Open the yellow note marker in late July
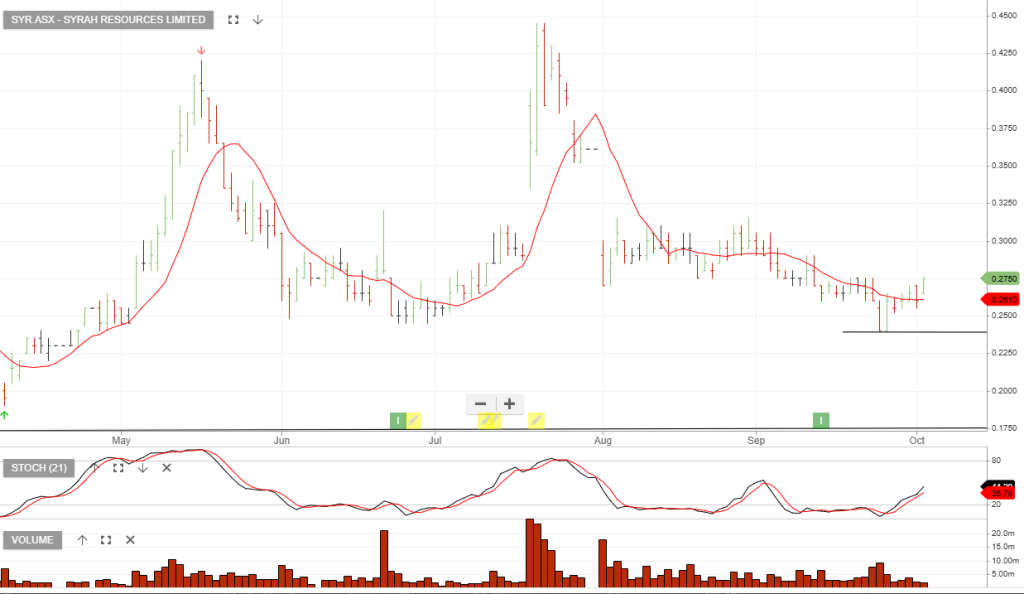 [x=536, y=420]
